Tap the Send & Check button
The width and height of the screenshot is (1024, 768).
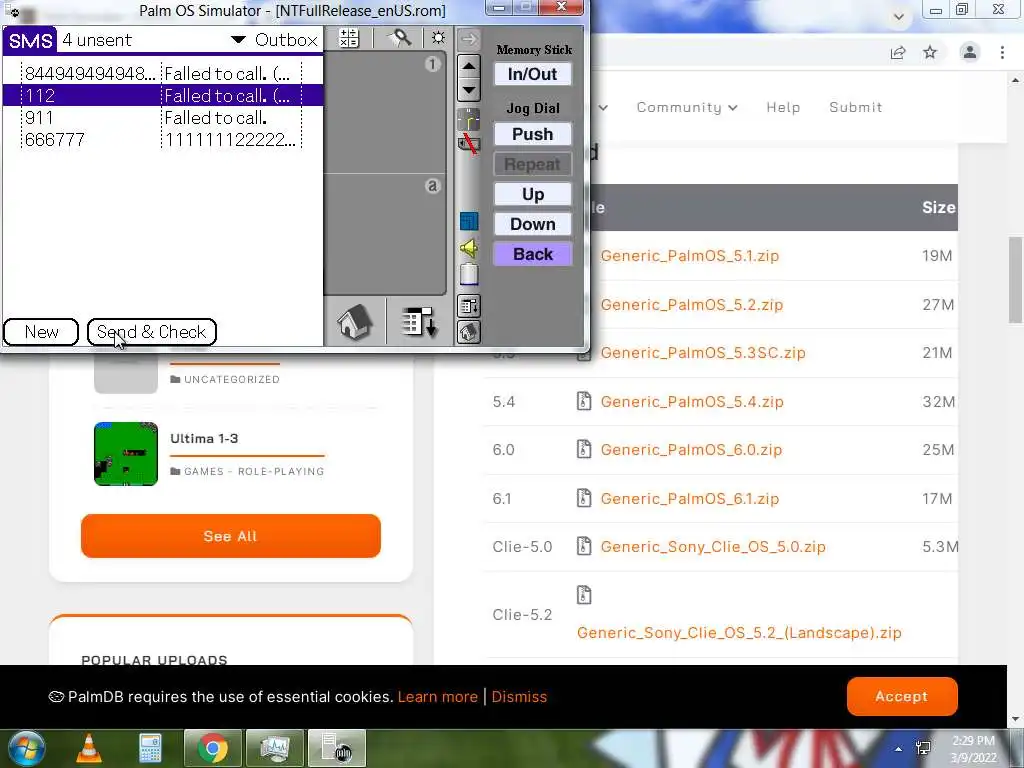152,332
